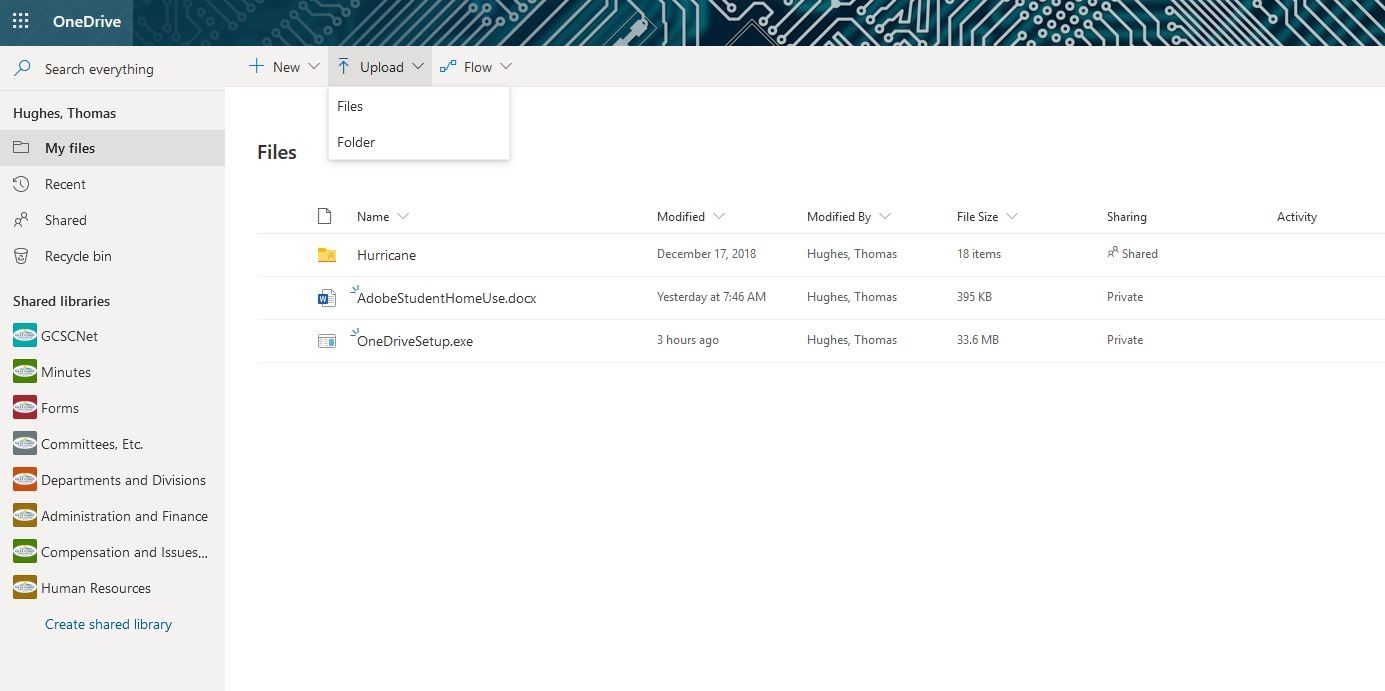Viewport: 1385px width, 691px height.
Task: Click the GCSCNet library icon
Action: [x=25, y=336]
